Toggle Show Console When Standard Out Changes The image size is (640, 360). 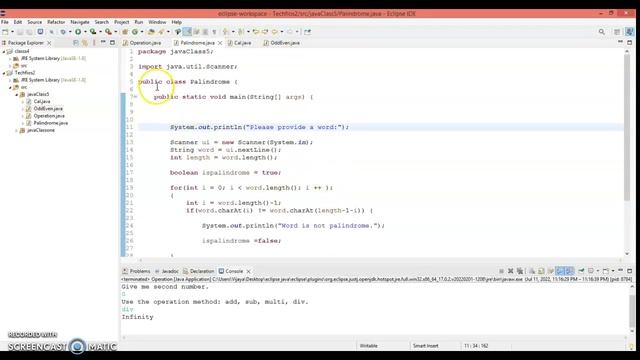point(560,271)
